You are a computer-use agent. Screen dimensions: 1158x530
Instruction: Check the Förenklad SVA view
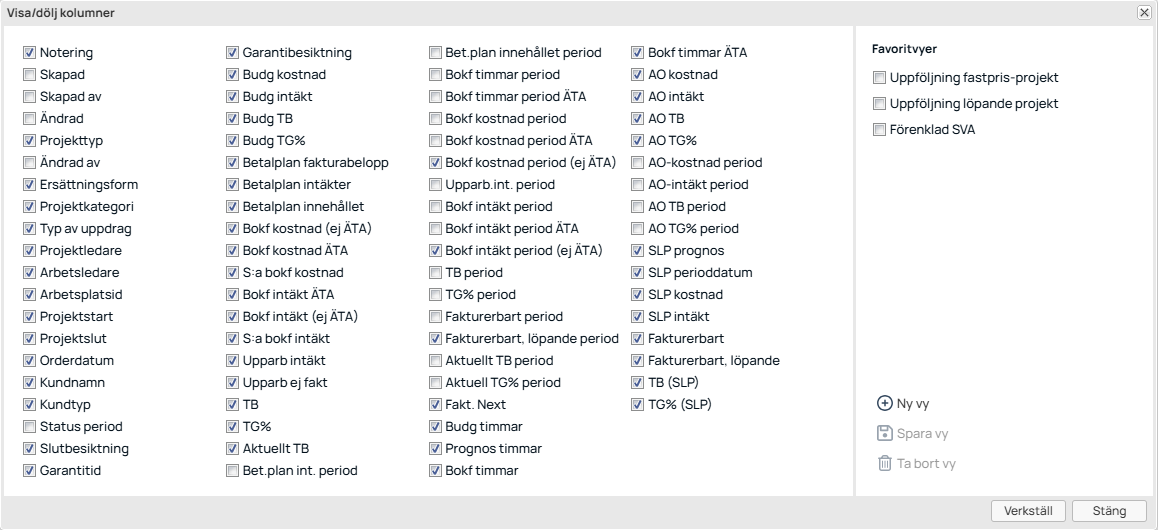click(880, 130)
